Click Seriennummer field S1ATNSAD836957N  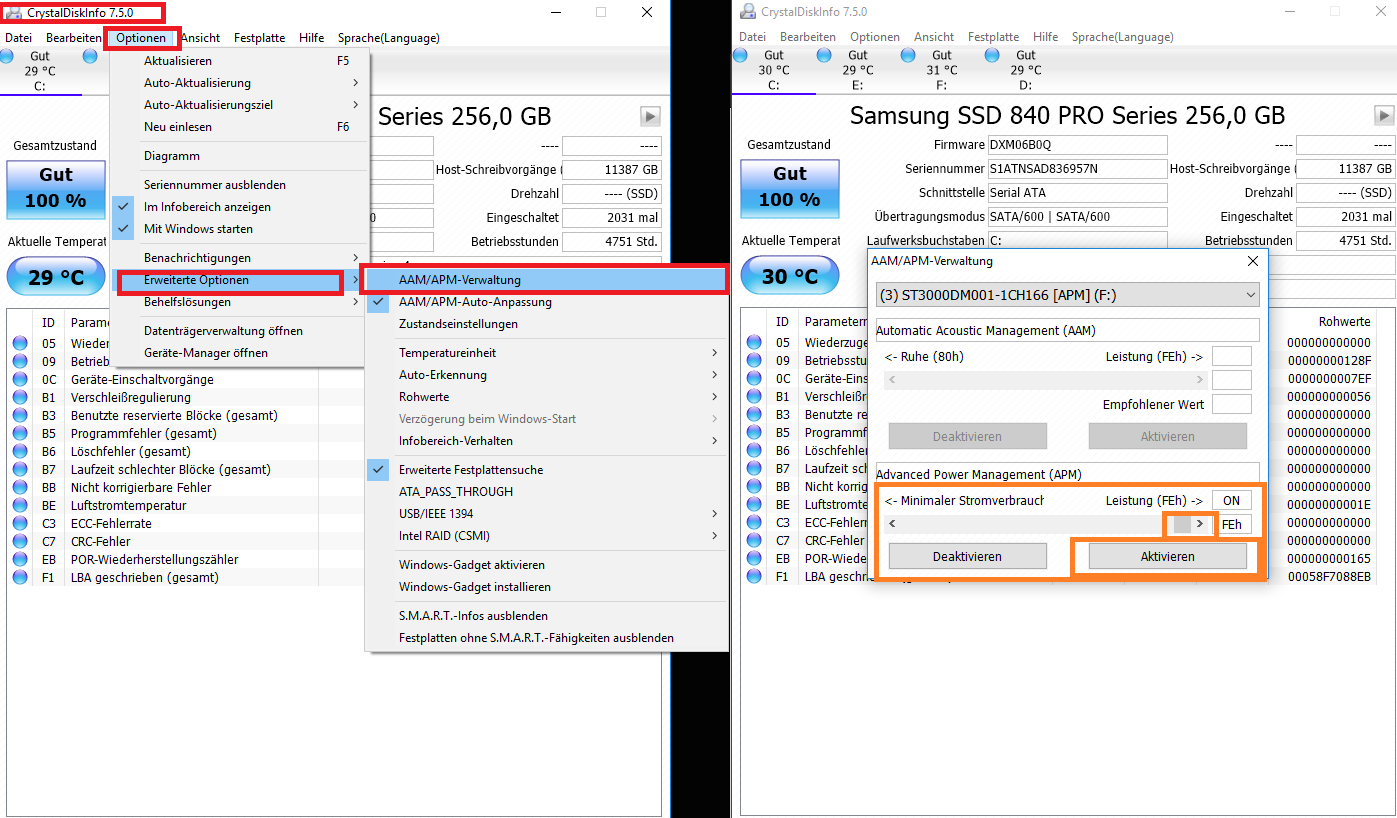1077,168
